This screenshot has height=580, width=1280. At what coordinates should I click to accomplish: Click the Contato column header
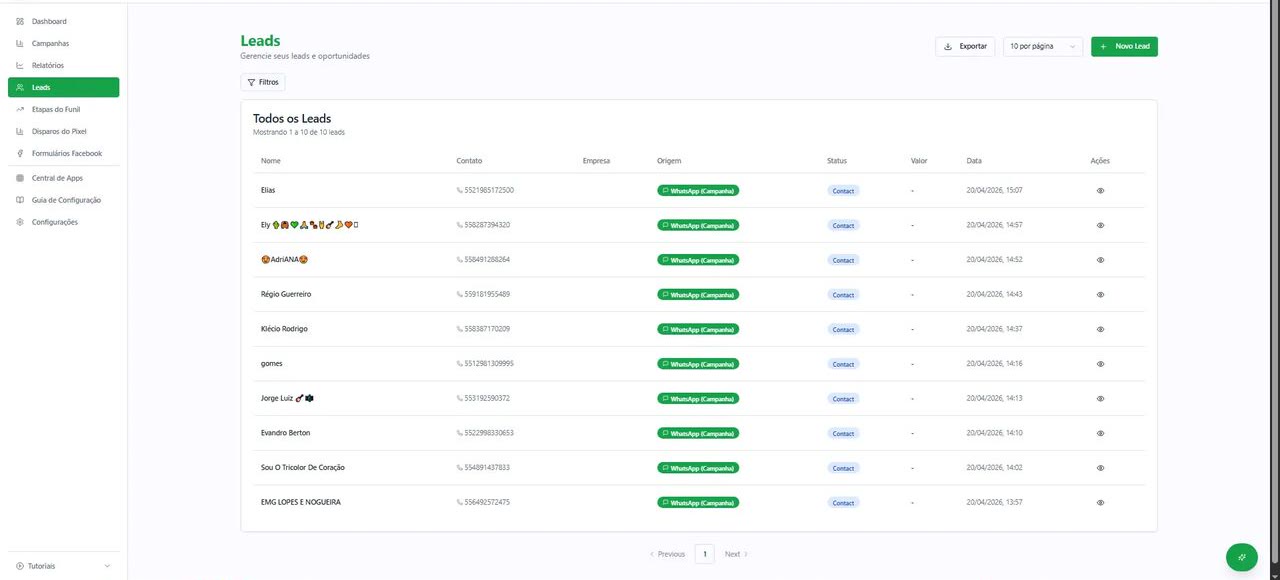(469, 161)
